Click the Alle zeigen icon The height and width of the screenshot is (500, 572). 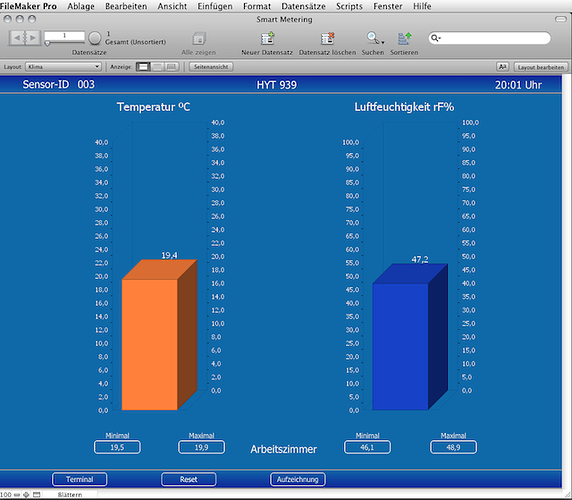tap(199, 38)
